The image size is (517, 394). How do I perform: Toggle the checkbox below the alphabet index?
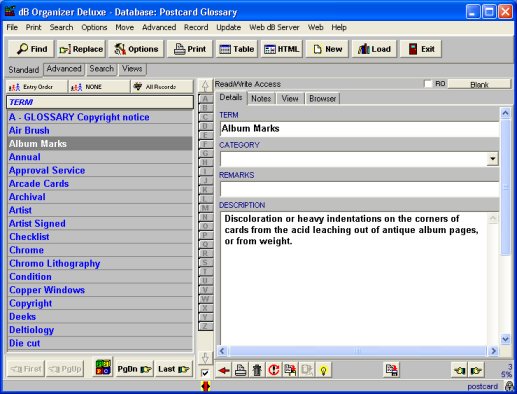(x=205, y=373)
